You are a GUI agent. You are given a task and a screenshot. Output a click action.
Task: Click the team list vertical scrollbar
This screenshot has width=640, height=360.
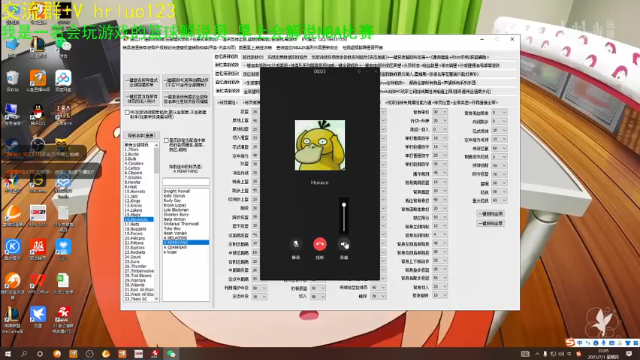156,222
